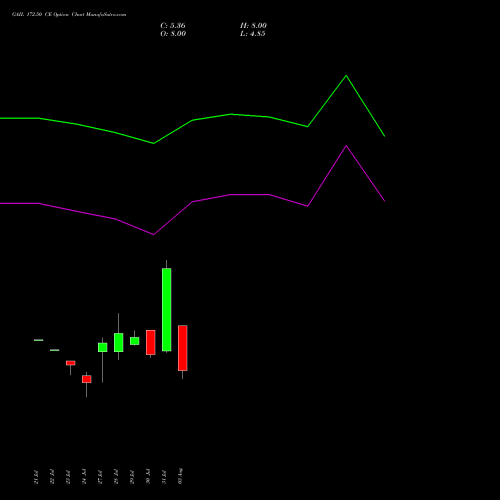Click the '03 Aug' date axis label
This screenshot has height=500, width=500.
(x=180, y=476)
